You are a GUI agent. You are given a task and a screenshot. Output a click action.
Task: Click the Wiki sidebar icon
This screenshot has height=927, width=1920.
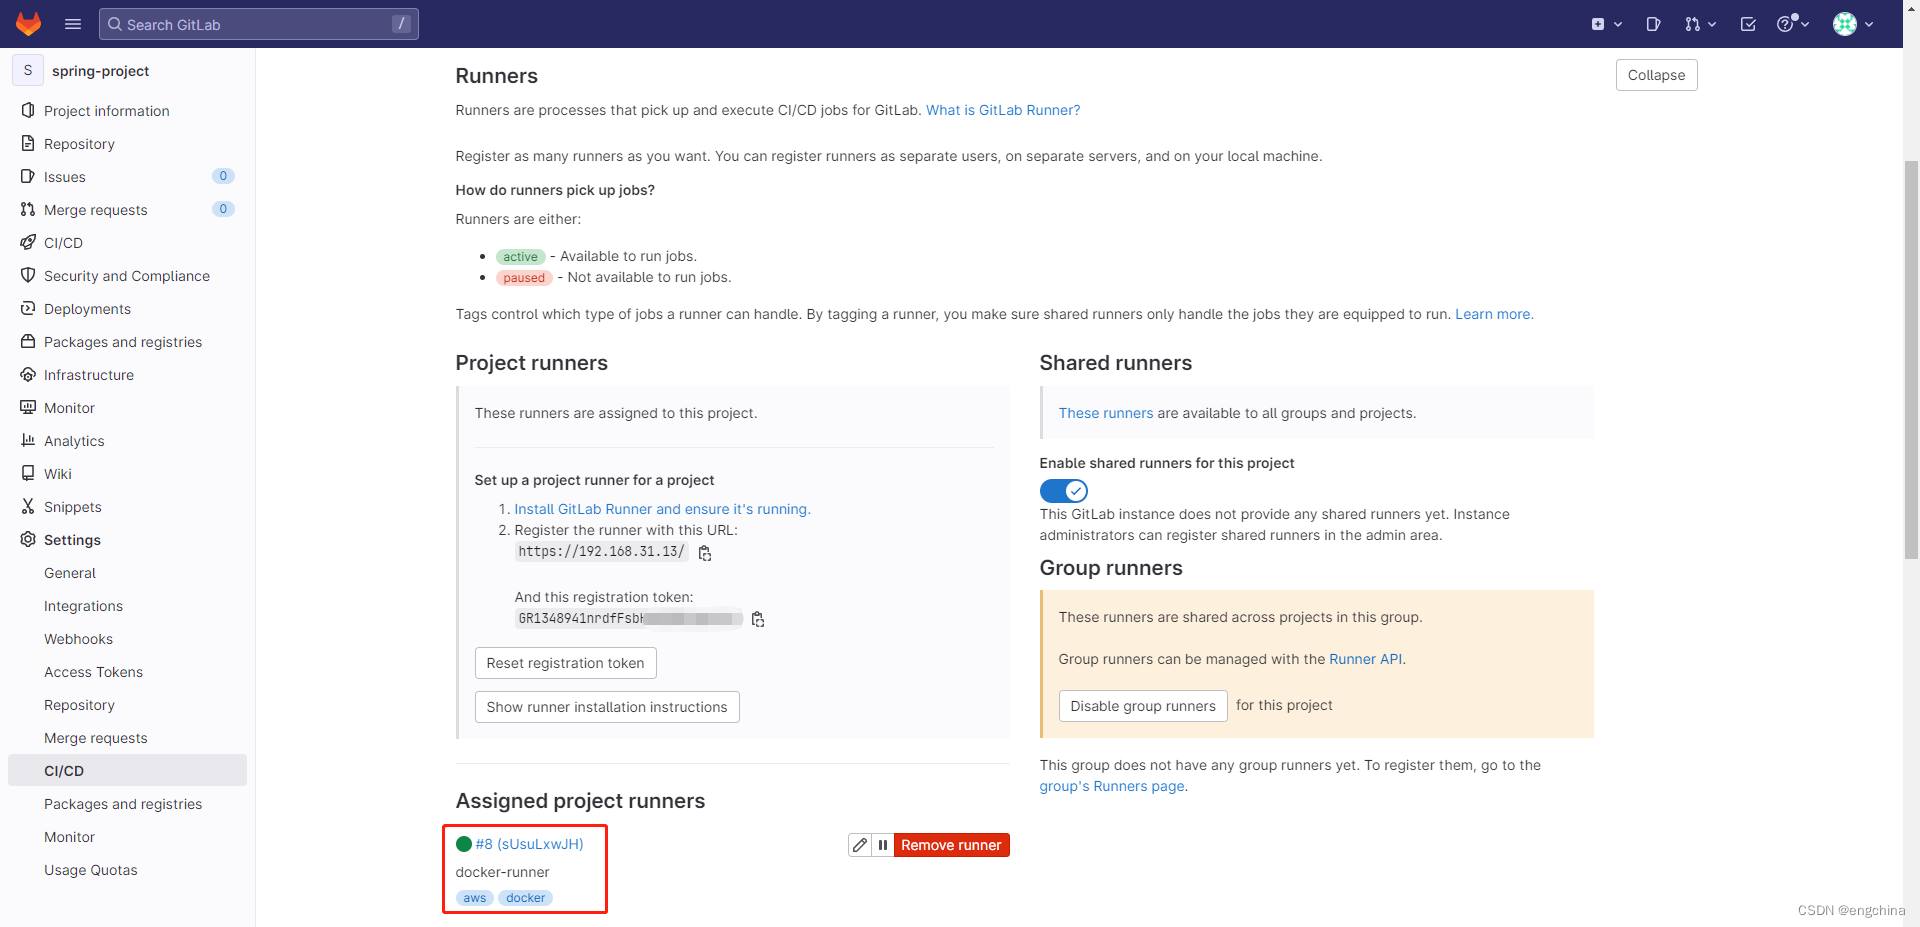pyautogui.click(x=28, y=473)
